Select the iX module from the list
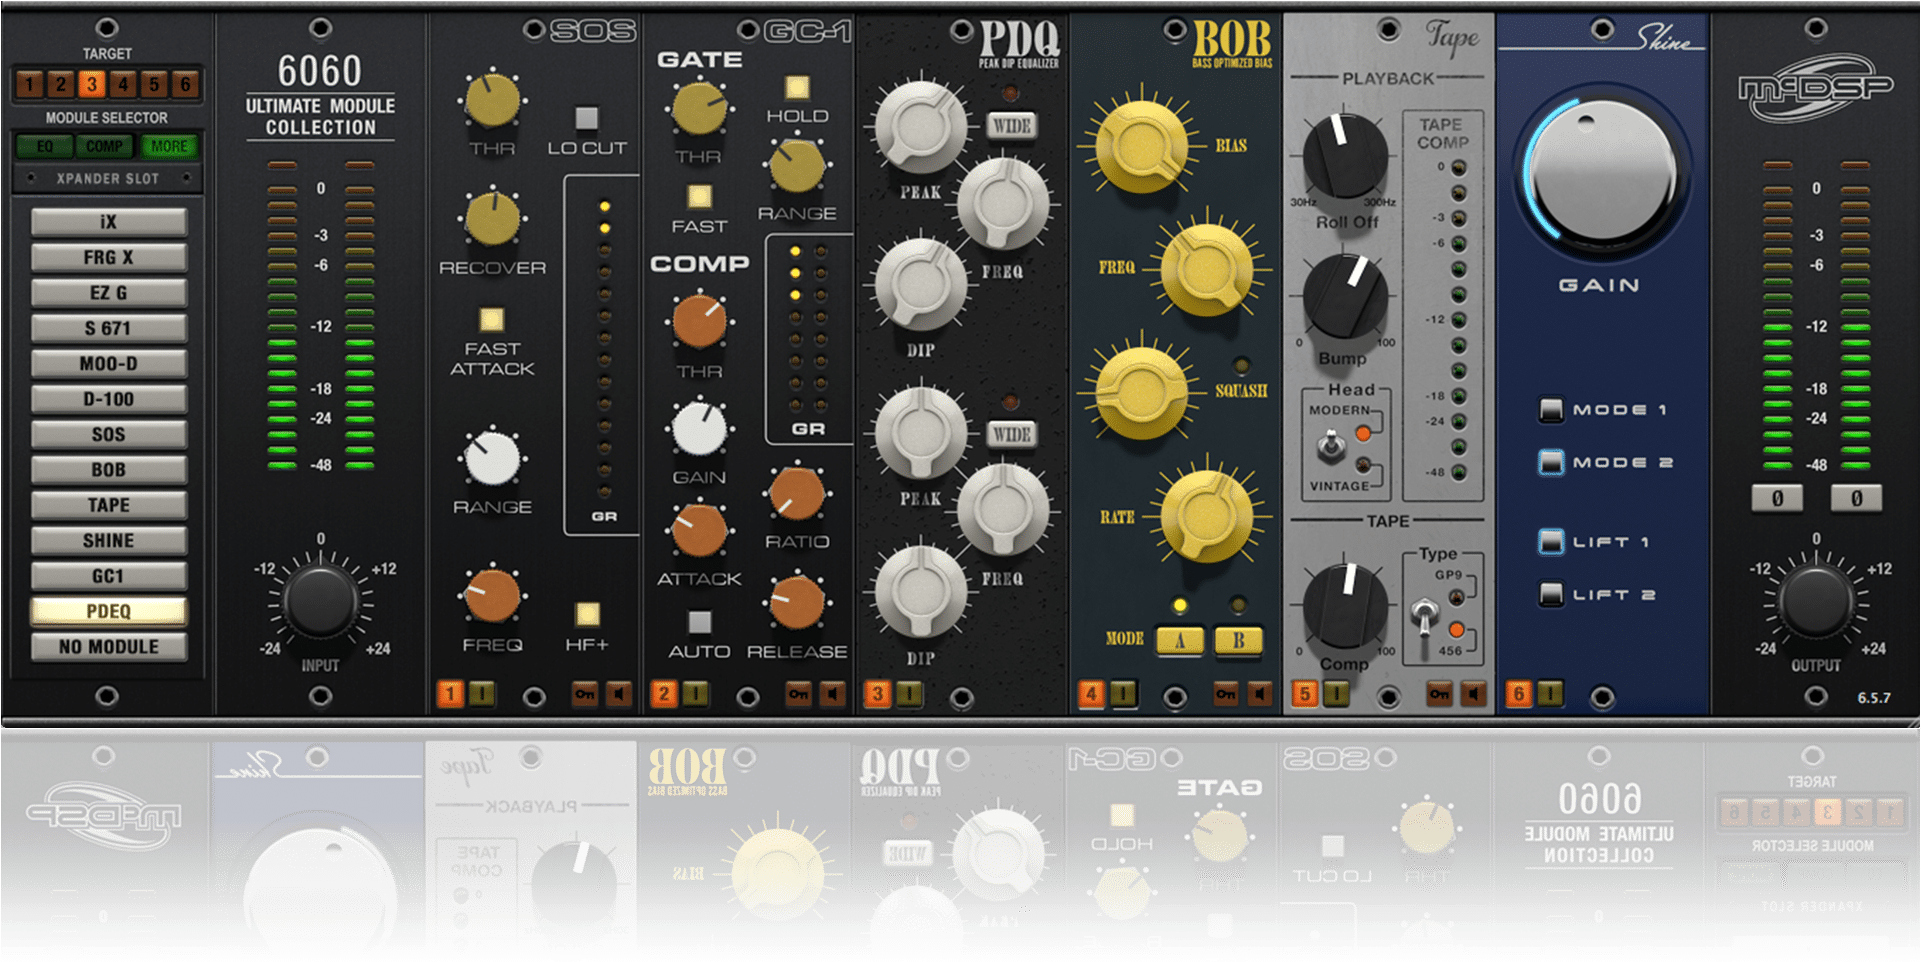The width and height of the screenshot is (1921, 962). pos(108,222)
